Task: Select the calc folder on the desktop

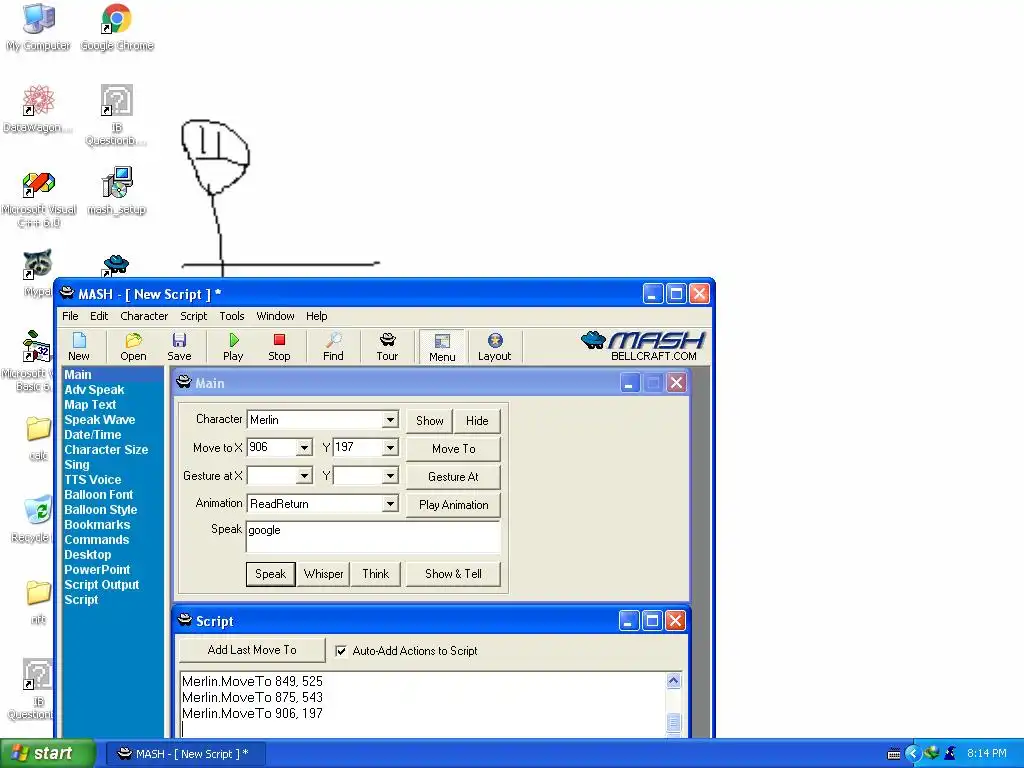Action: click(x=39, y=438)
